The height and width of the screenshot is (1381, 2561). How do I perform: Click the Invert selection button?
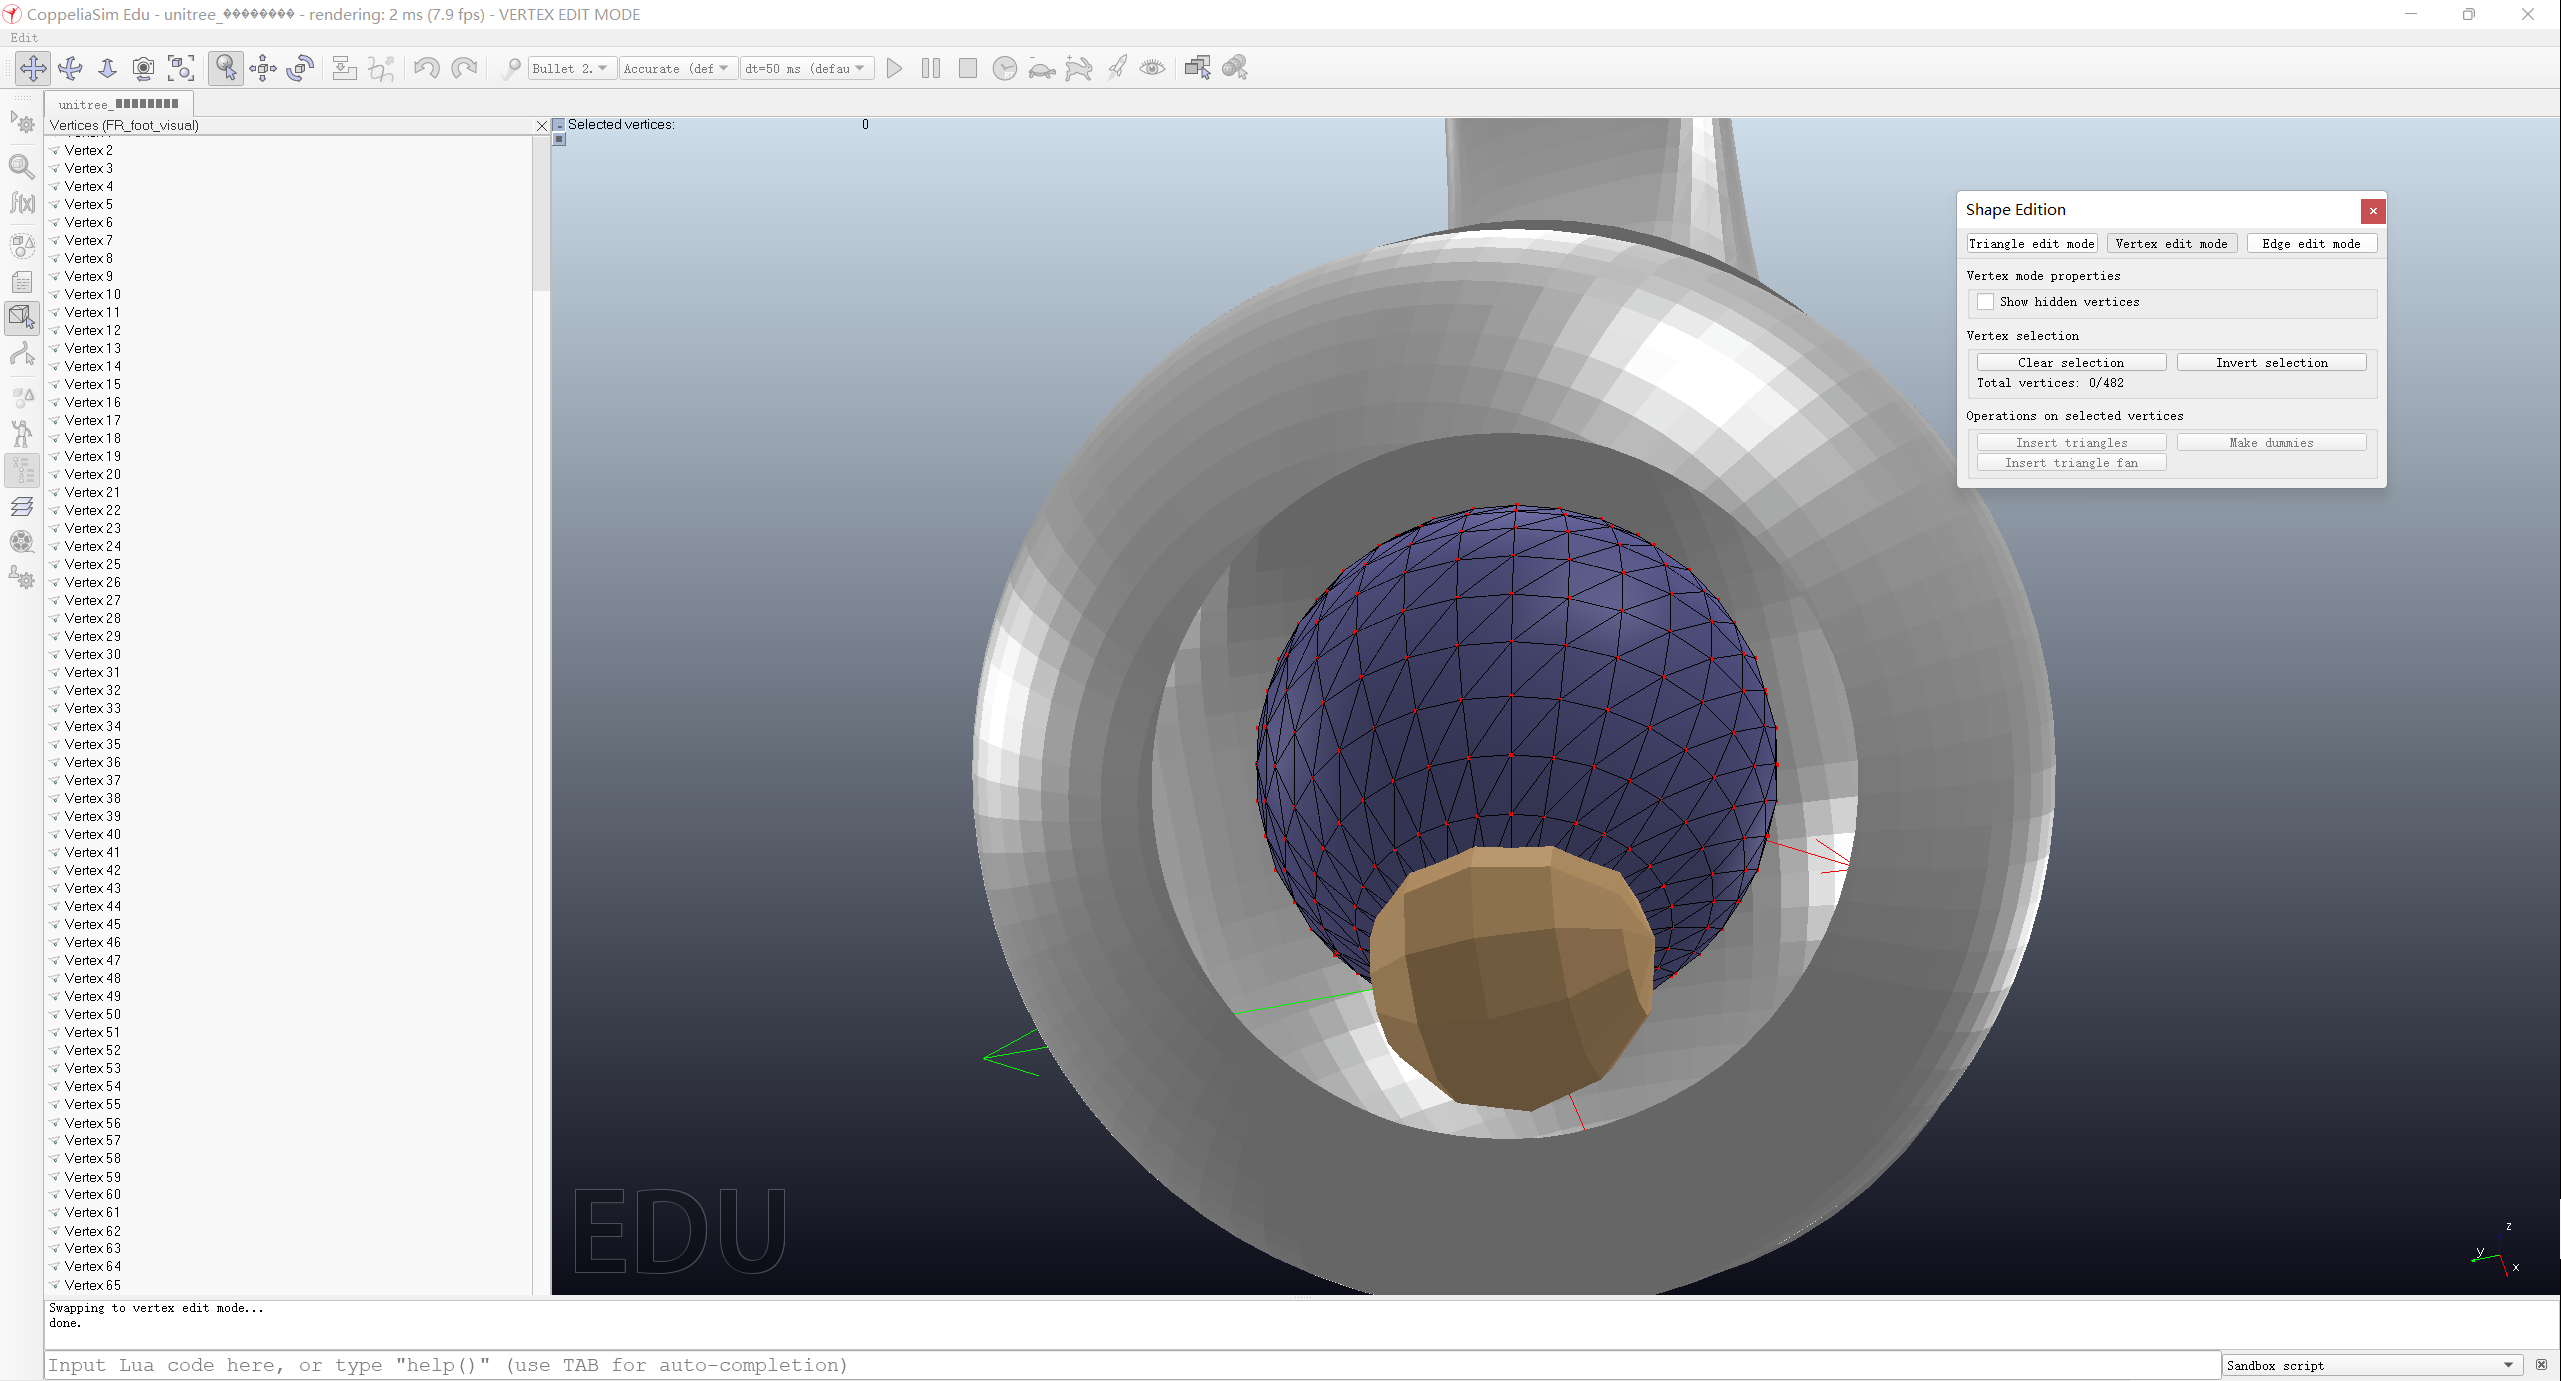coord(2272,362)
